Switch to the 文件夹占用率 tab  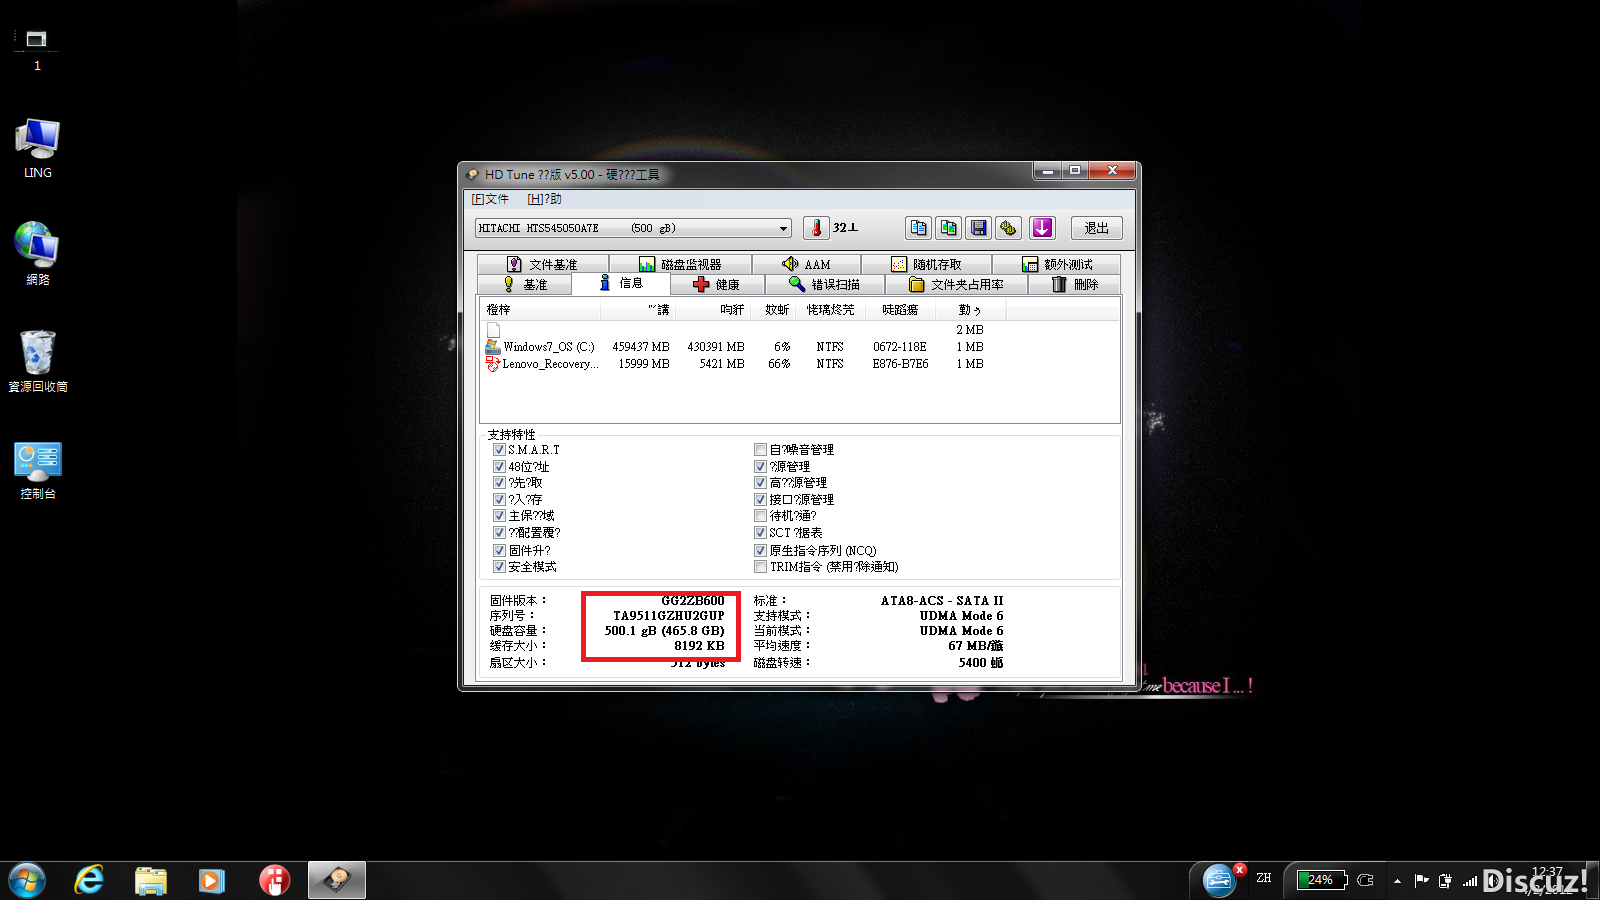(956, 284)
